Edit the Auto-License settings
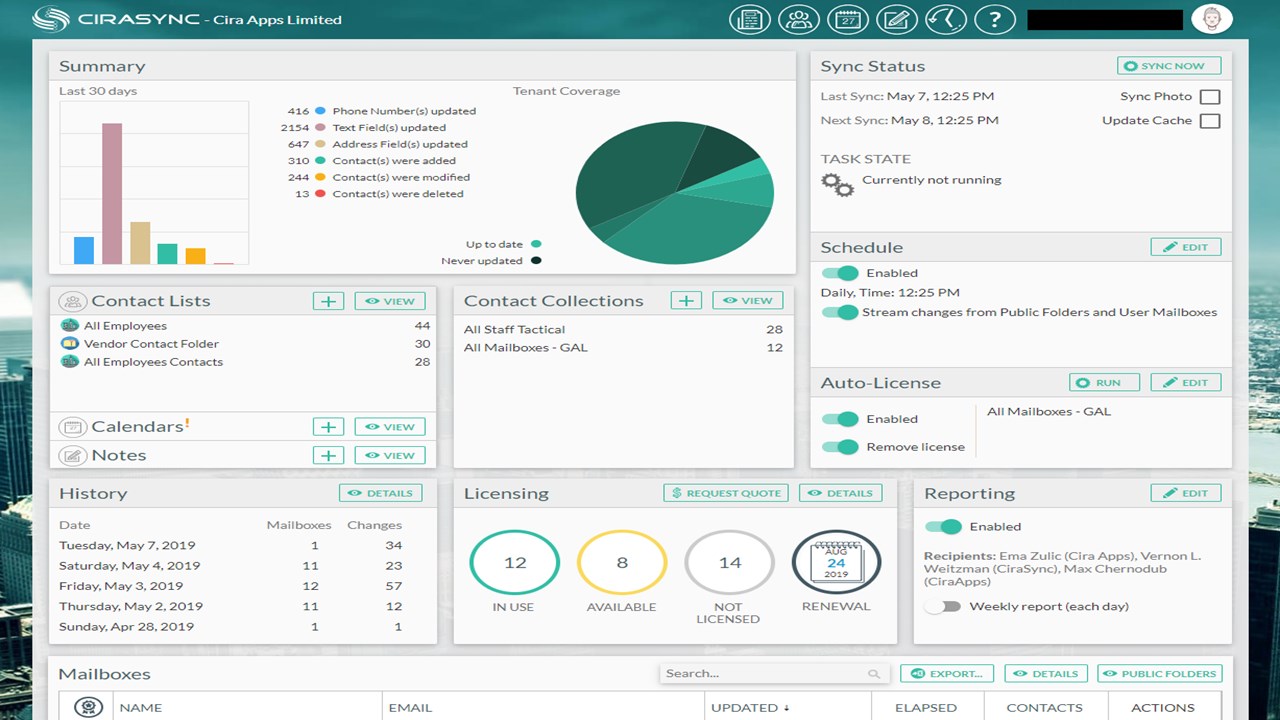The image size is (1280, 720). click(1186, 382)
